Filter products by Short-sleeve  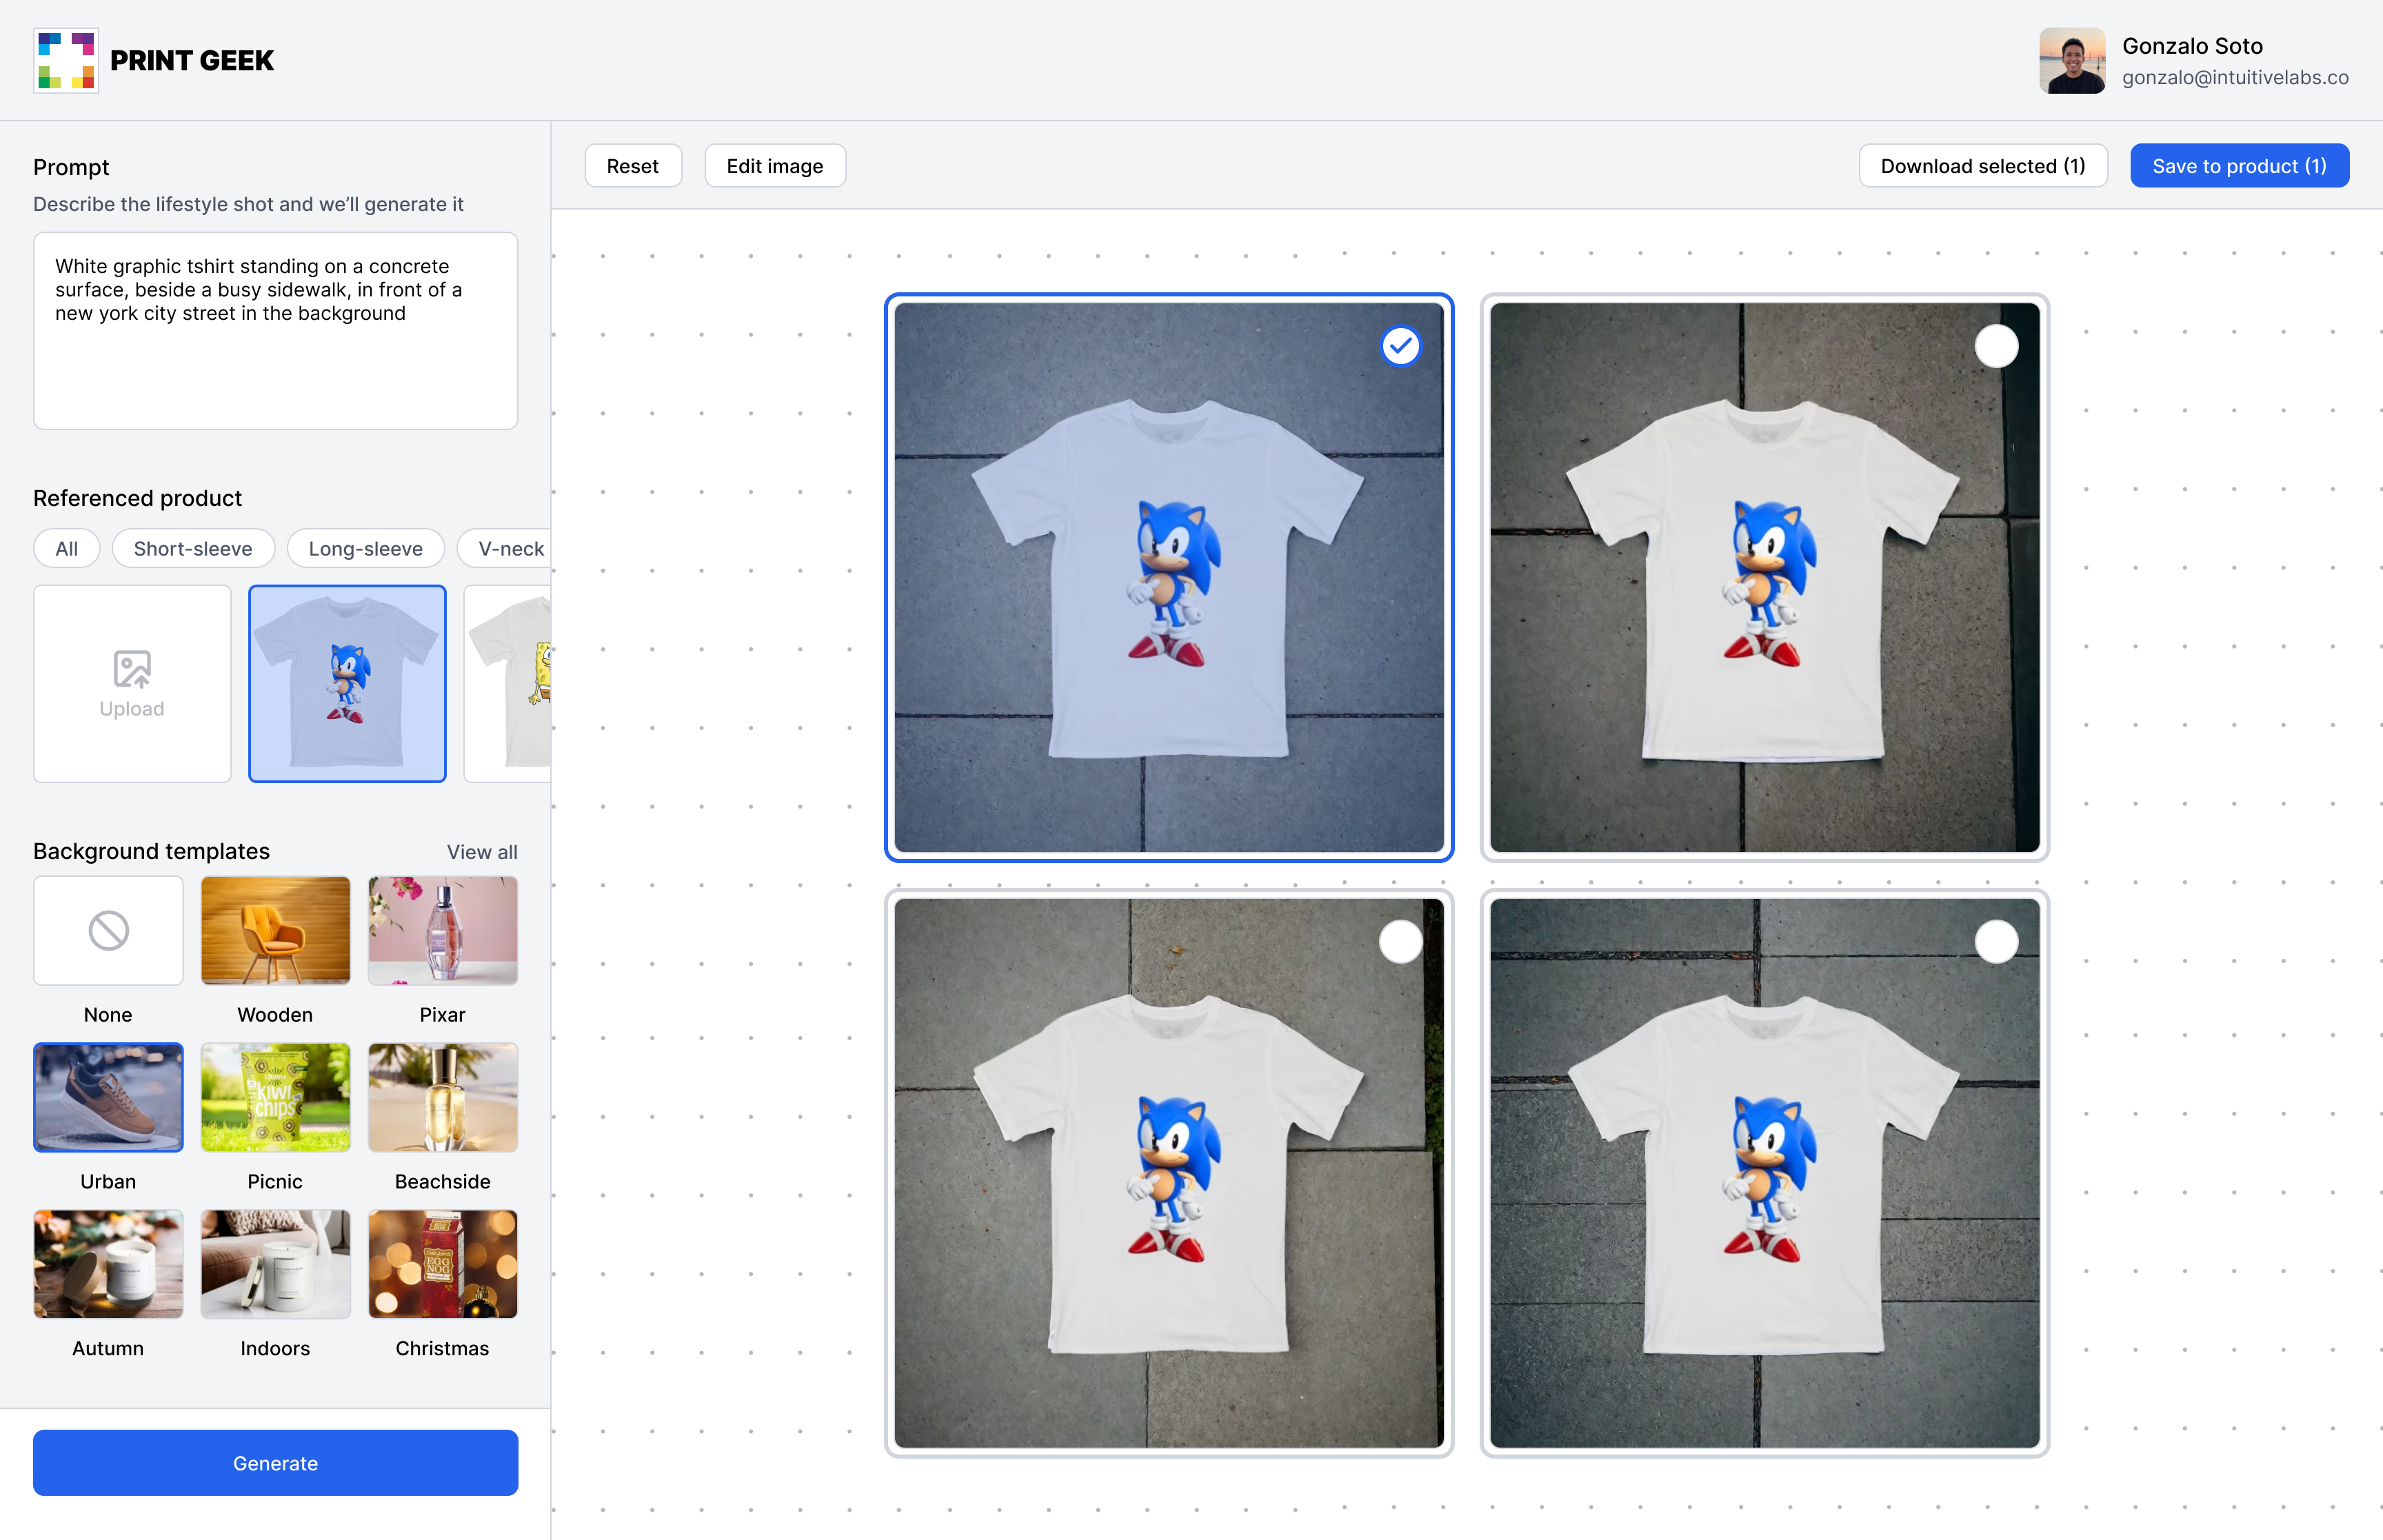click(x=193, y=548)
